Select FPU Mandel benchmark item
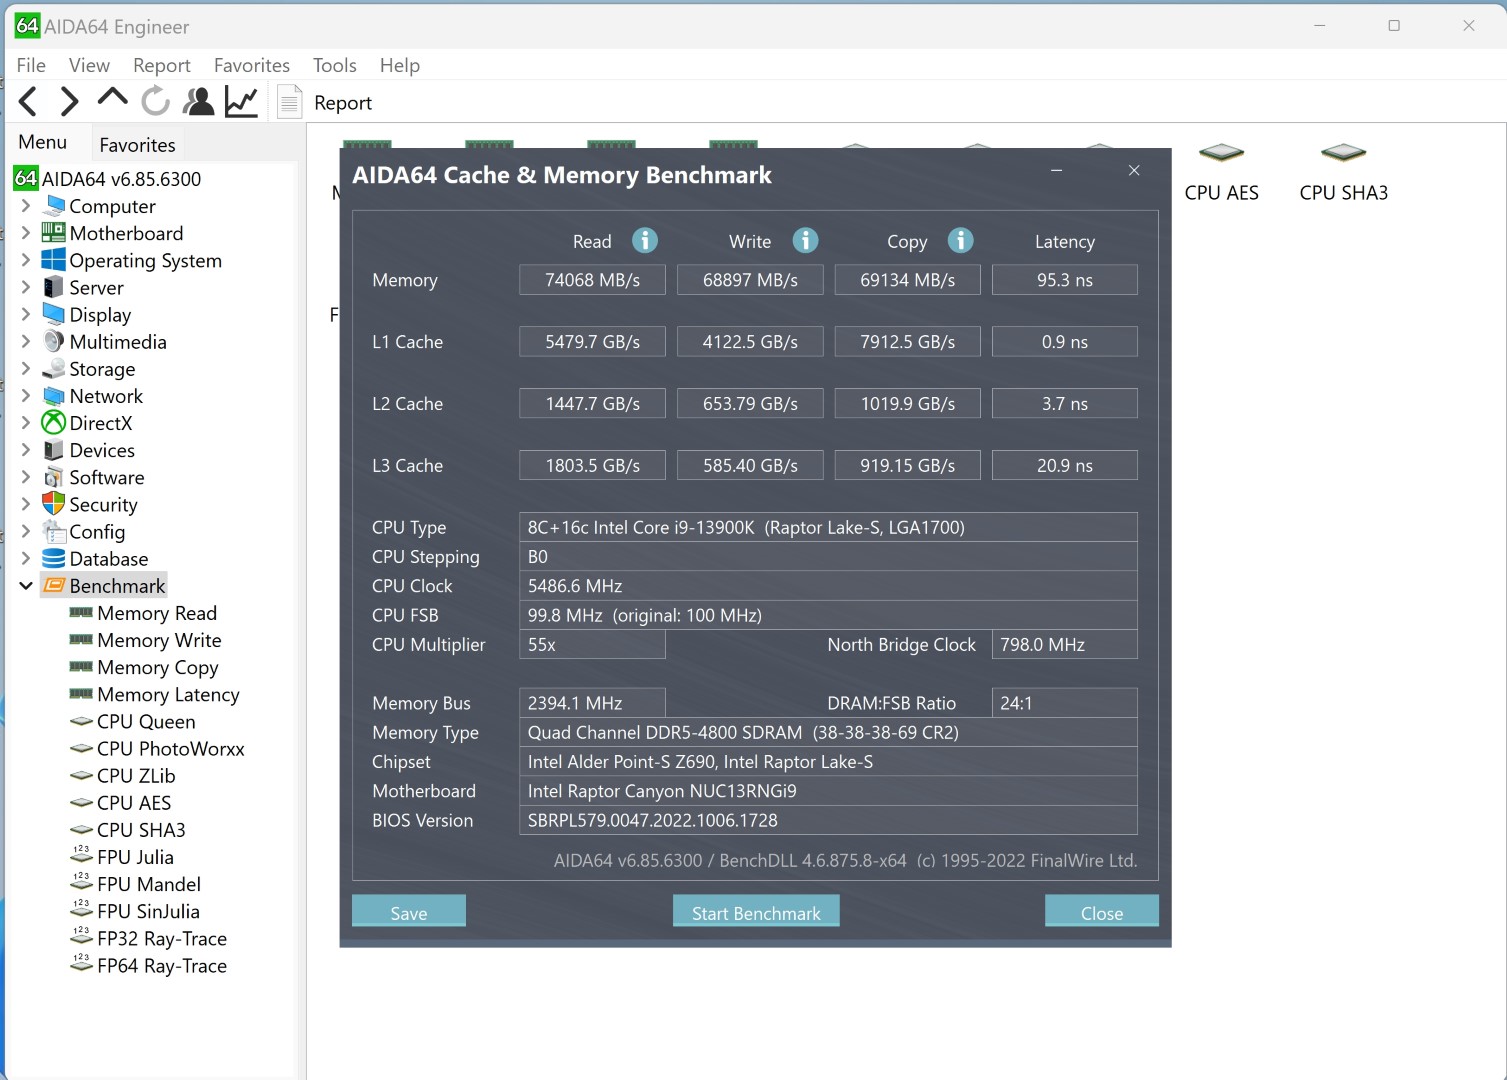 coord(149,884)
